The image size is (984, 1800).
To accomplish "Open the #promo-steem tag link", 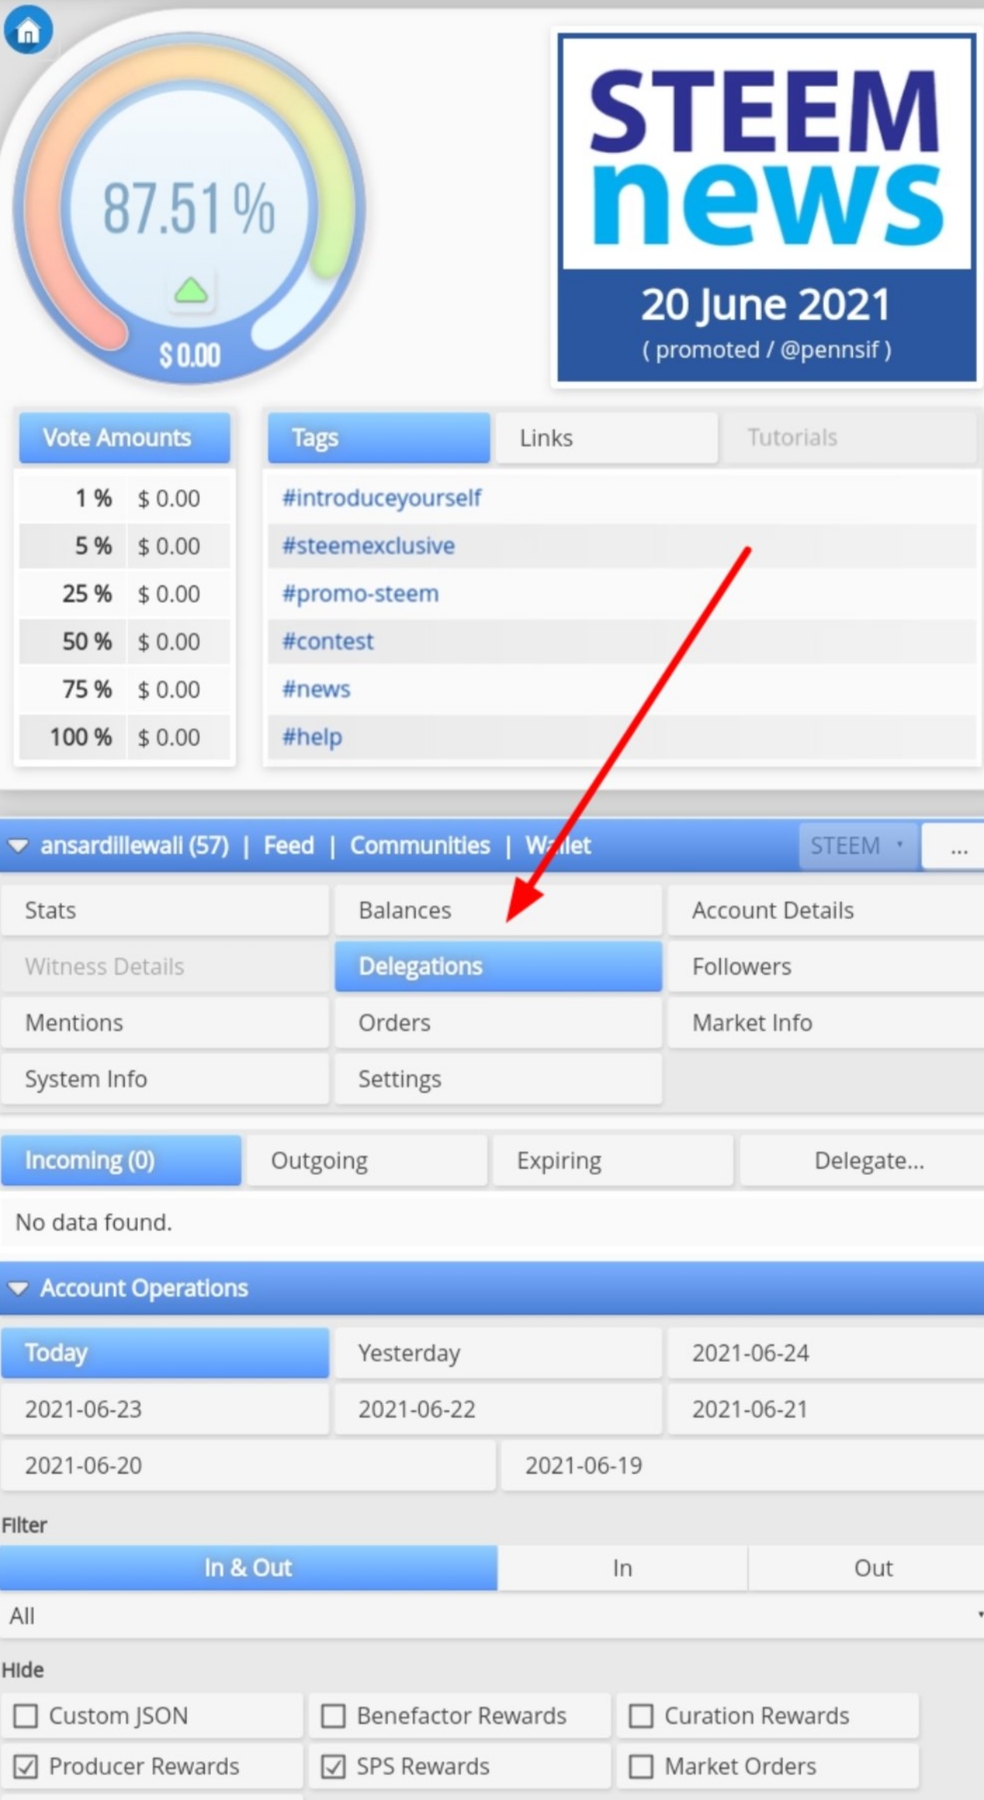I will coord(360,594).
